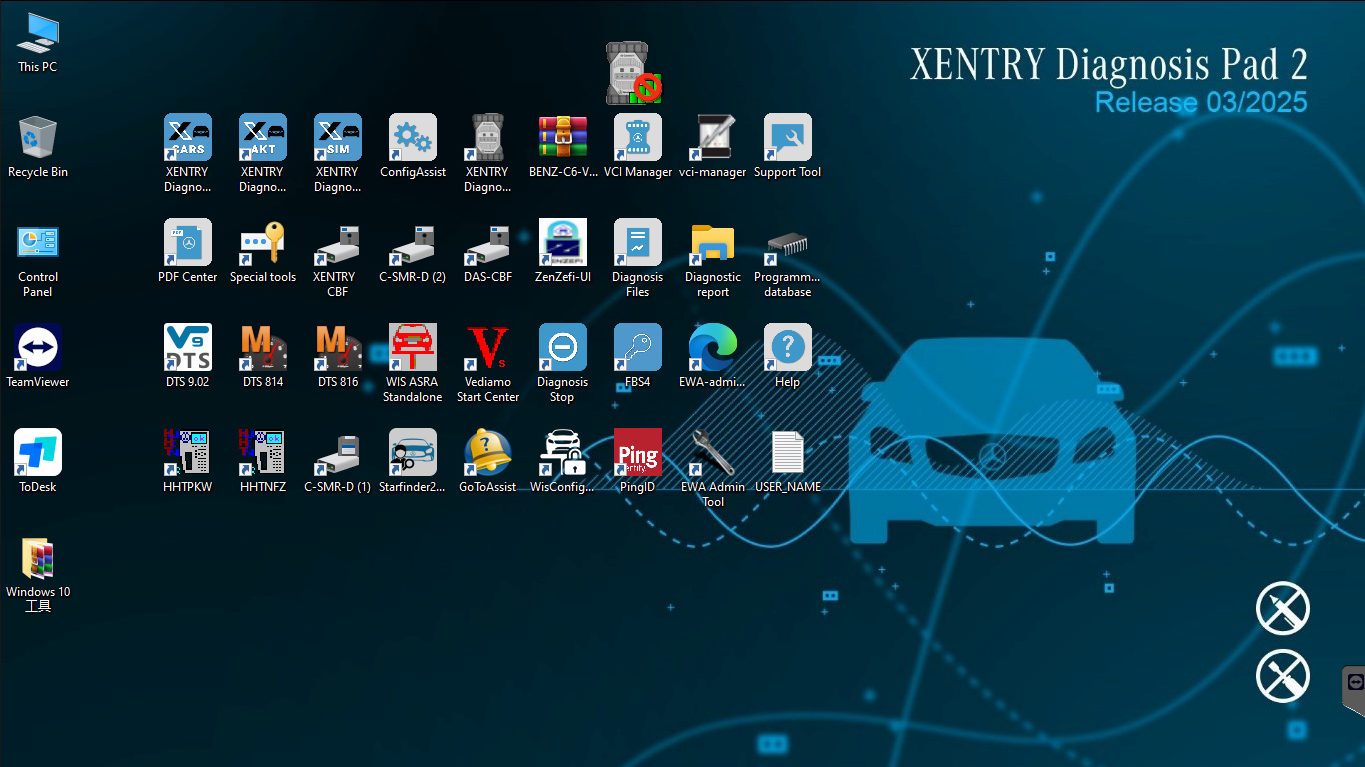Launch EWA Admin Tool wrench icon

coord(713,453)
